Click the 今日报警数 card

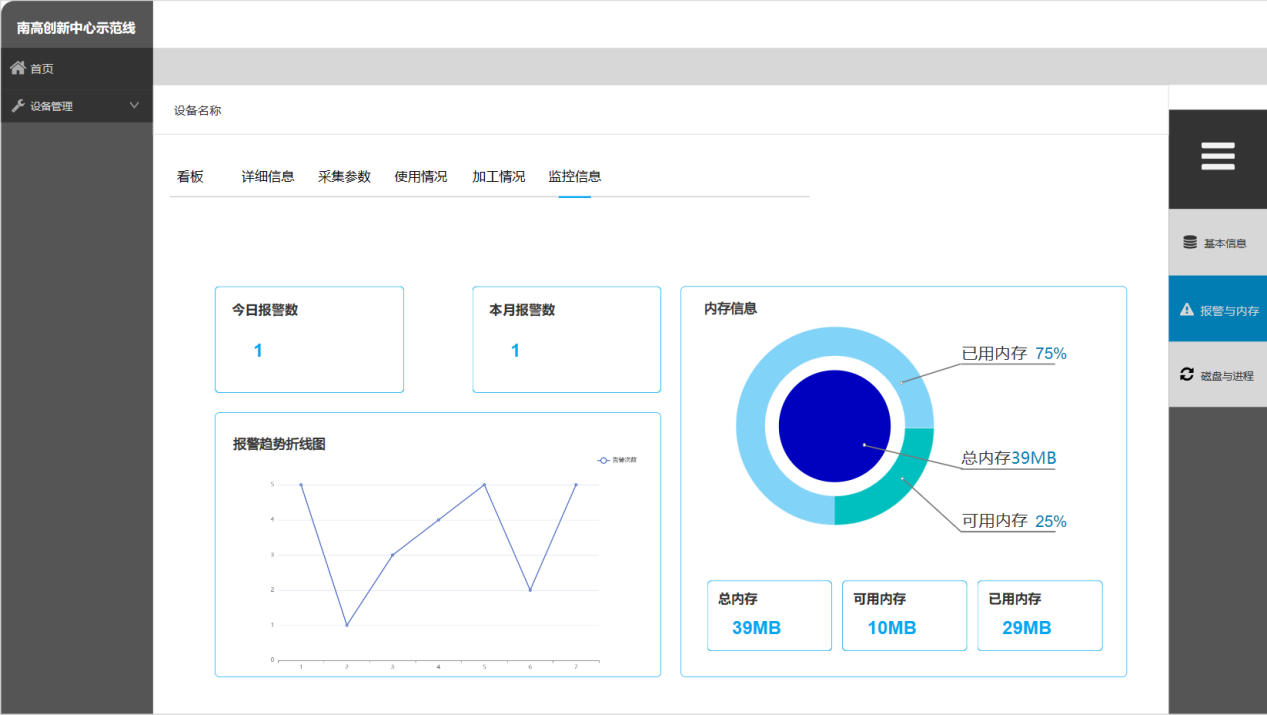(309, 339)
